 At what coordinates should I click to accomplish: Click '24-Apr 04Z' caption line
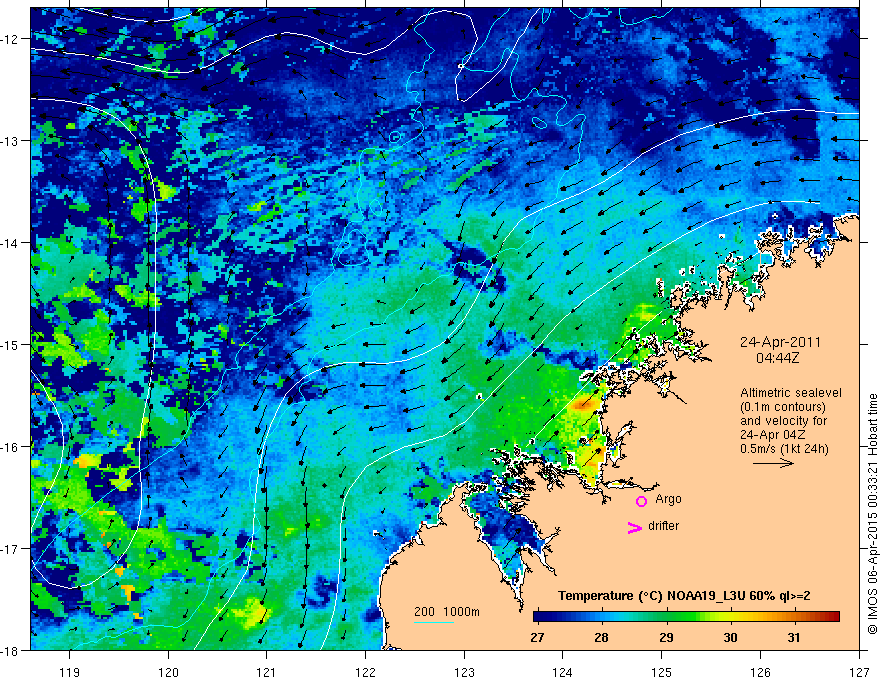pyautogui.click(x=773, y=434)
